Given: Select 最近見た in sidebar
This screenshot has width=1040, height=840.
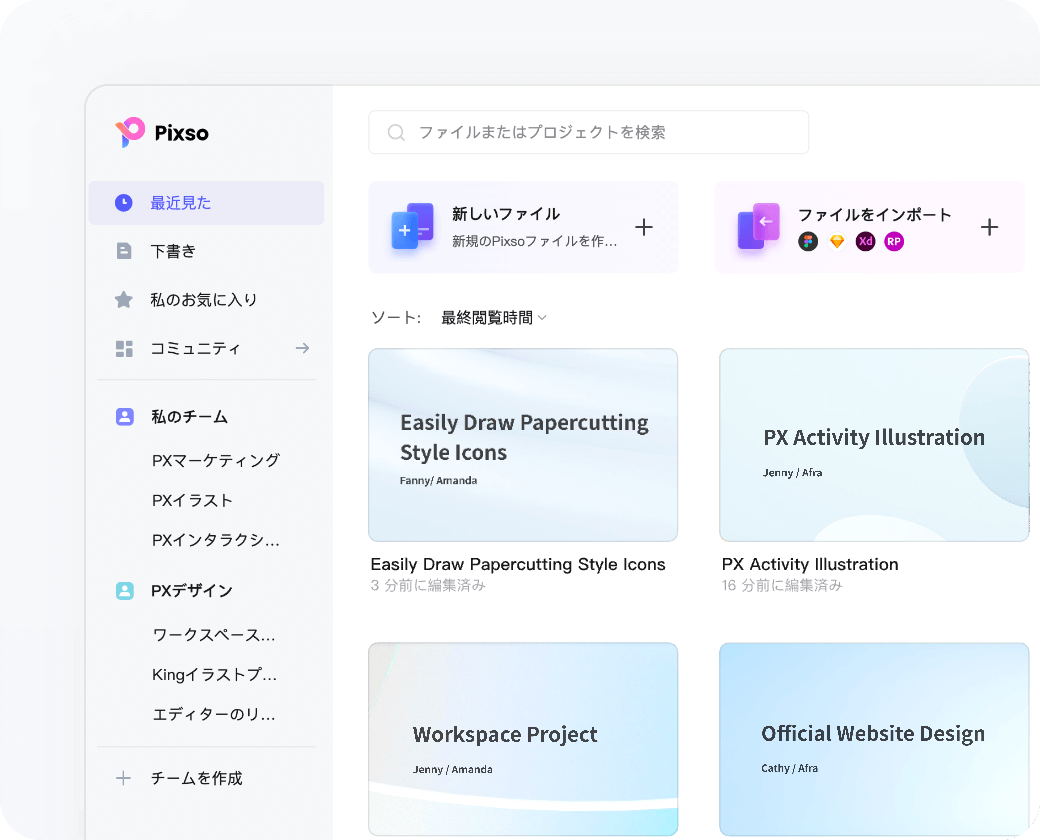Looking at the screenshot, I should tap(206, 203).
